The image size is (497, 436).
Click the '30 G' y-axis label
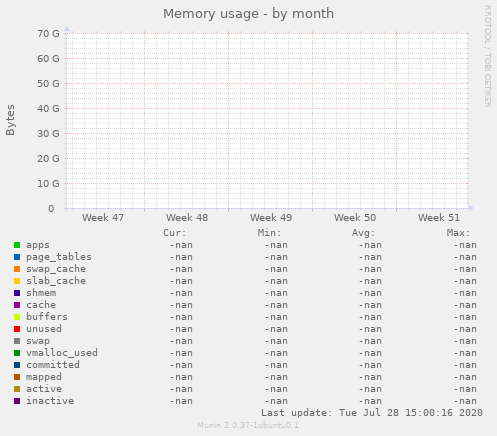click(48, 134)
